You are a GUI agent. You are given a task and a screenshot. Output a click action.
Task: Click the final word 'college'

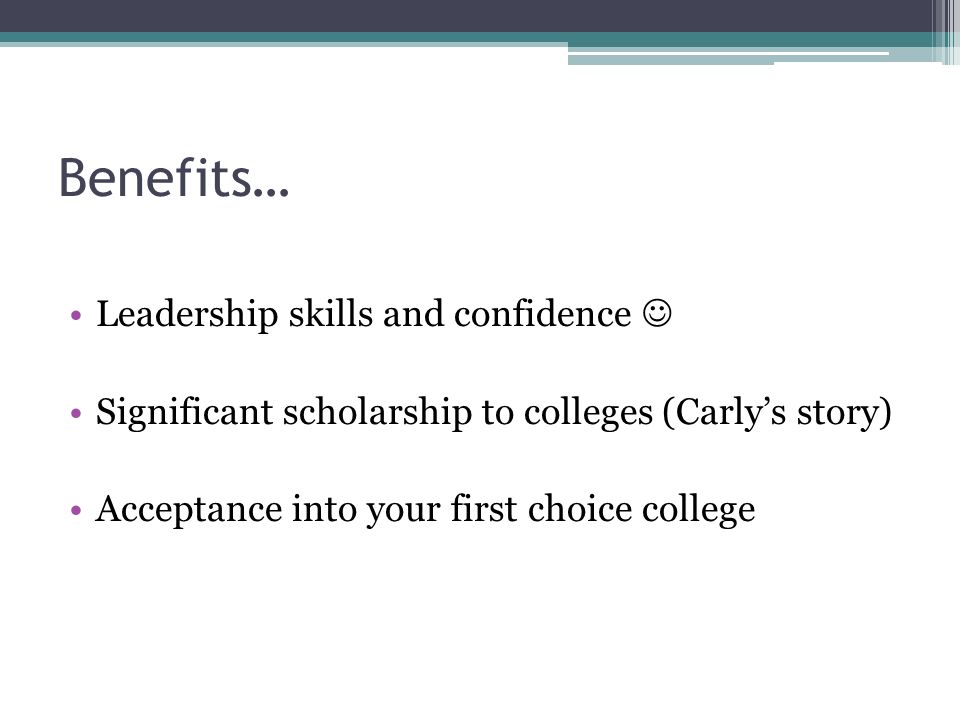(x=699, y=509)
